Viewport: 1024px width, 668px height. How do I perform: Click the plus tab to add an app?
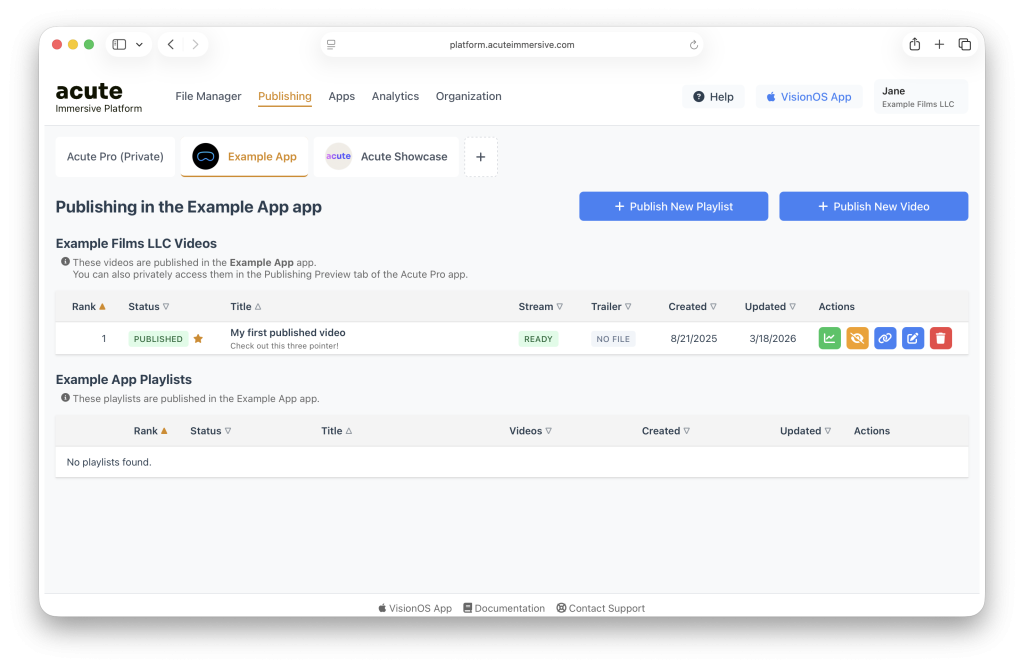(x=481, y=157)
